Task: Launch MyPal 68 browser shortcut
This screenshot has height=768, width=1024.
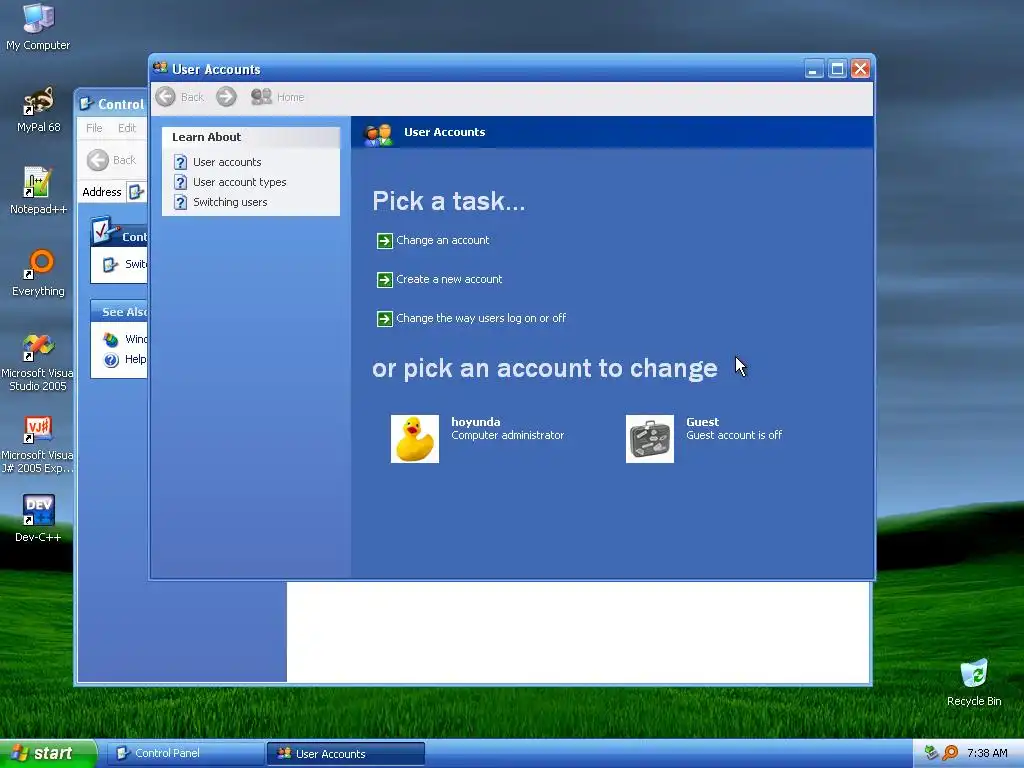Action: coord(38,110)
